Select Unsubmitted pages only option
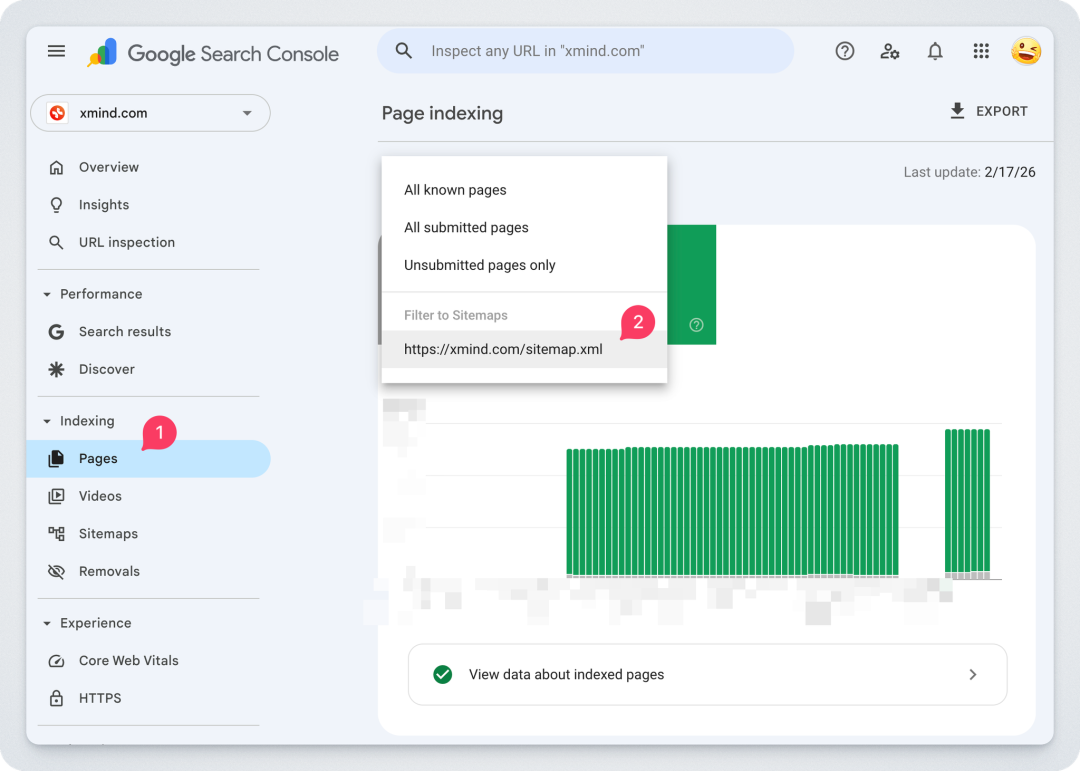The image size is (1080, 771). [x=524, y=265]
